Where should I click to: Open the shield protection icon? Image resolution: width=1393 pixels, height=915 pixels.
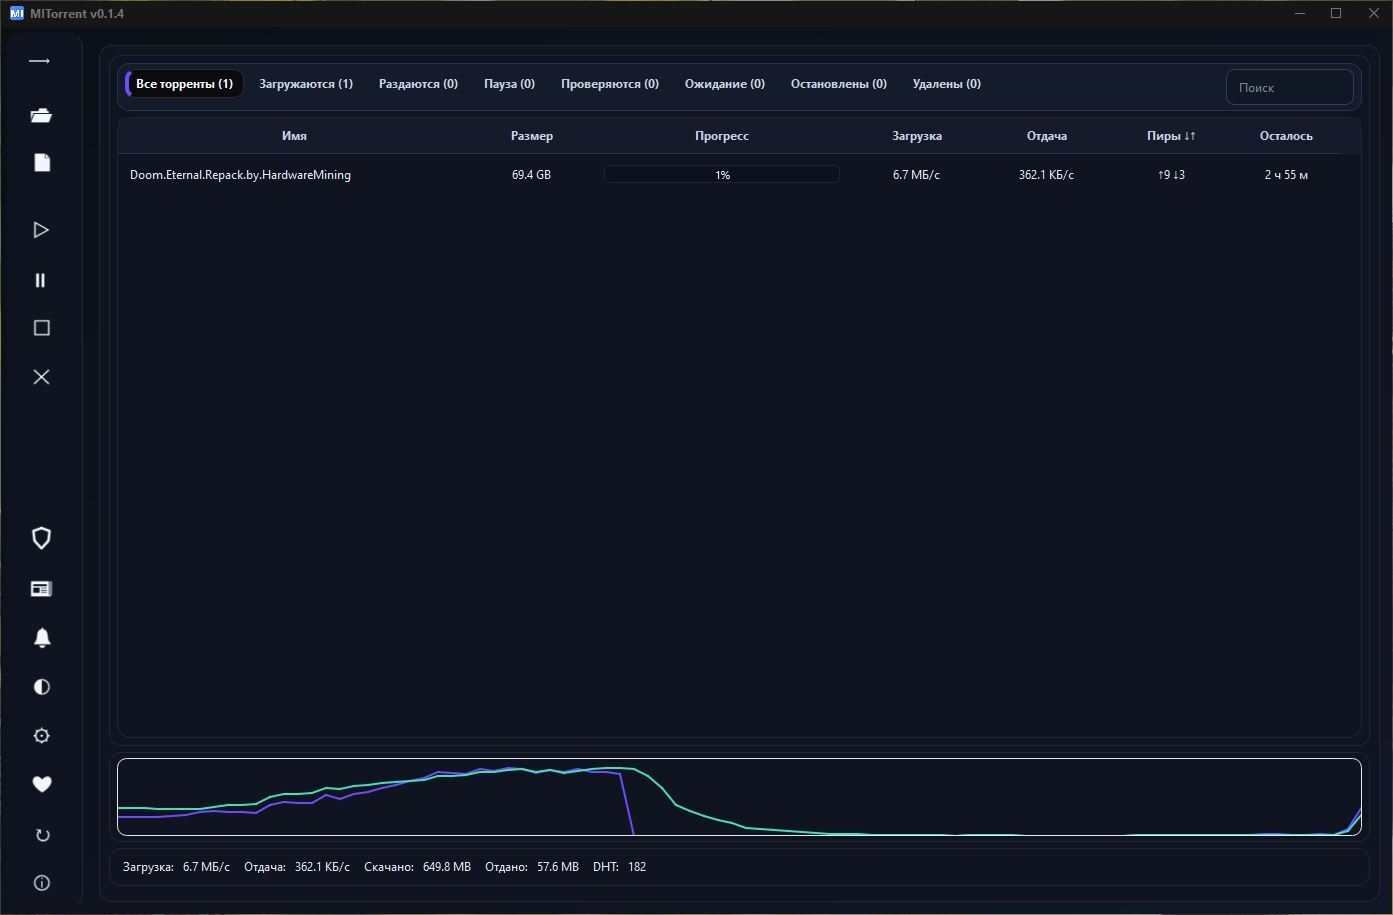(41, 538)
